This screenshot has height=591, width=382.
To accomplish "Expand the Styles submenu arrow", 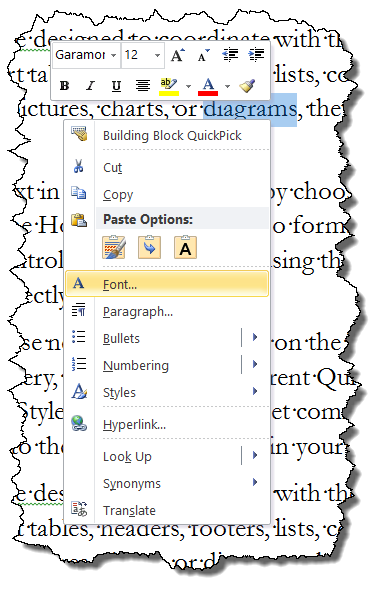I will click(255, 391).
